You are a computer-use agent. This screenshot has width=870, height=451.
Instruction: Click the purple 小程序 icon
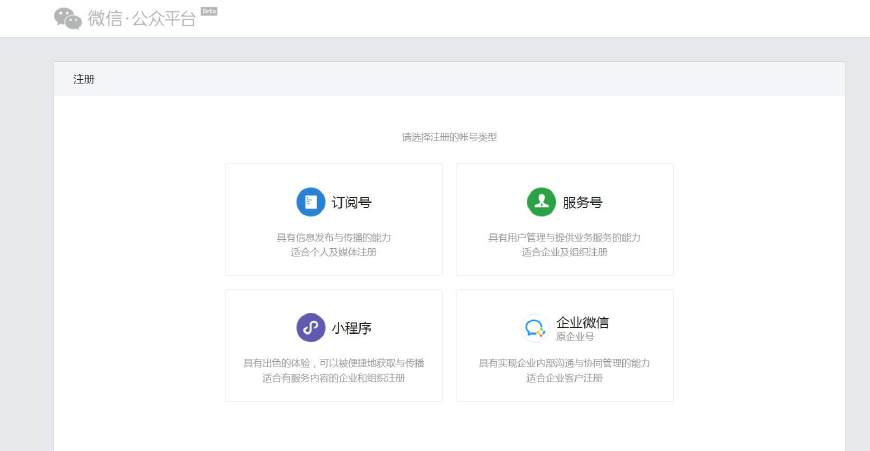311,327
